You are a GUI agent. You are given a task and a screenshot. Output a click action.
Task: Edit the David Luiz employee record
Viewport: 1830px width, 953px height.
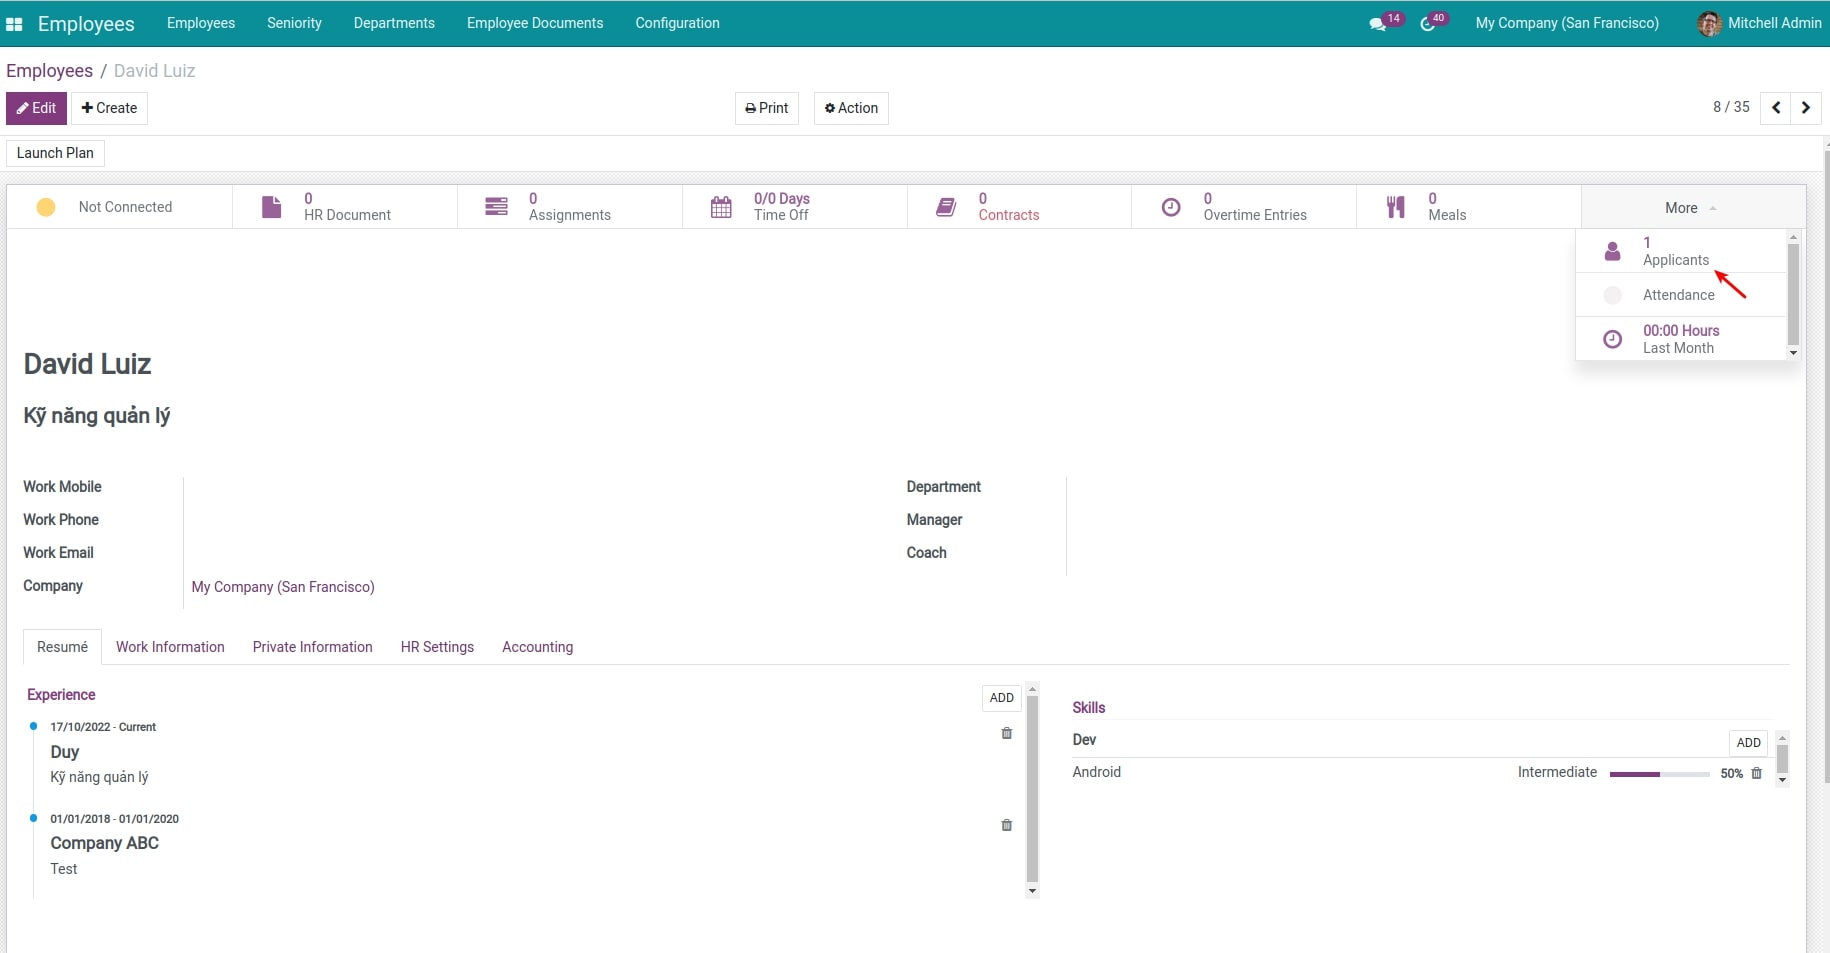click(x=36, y=108)
